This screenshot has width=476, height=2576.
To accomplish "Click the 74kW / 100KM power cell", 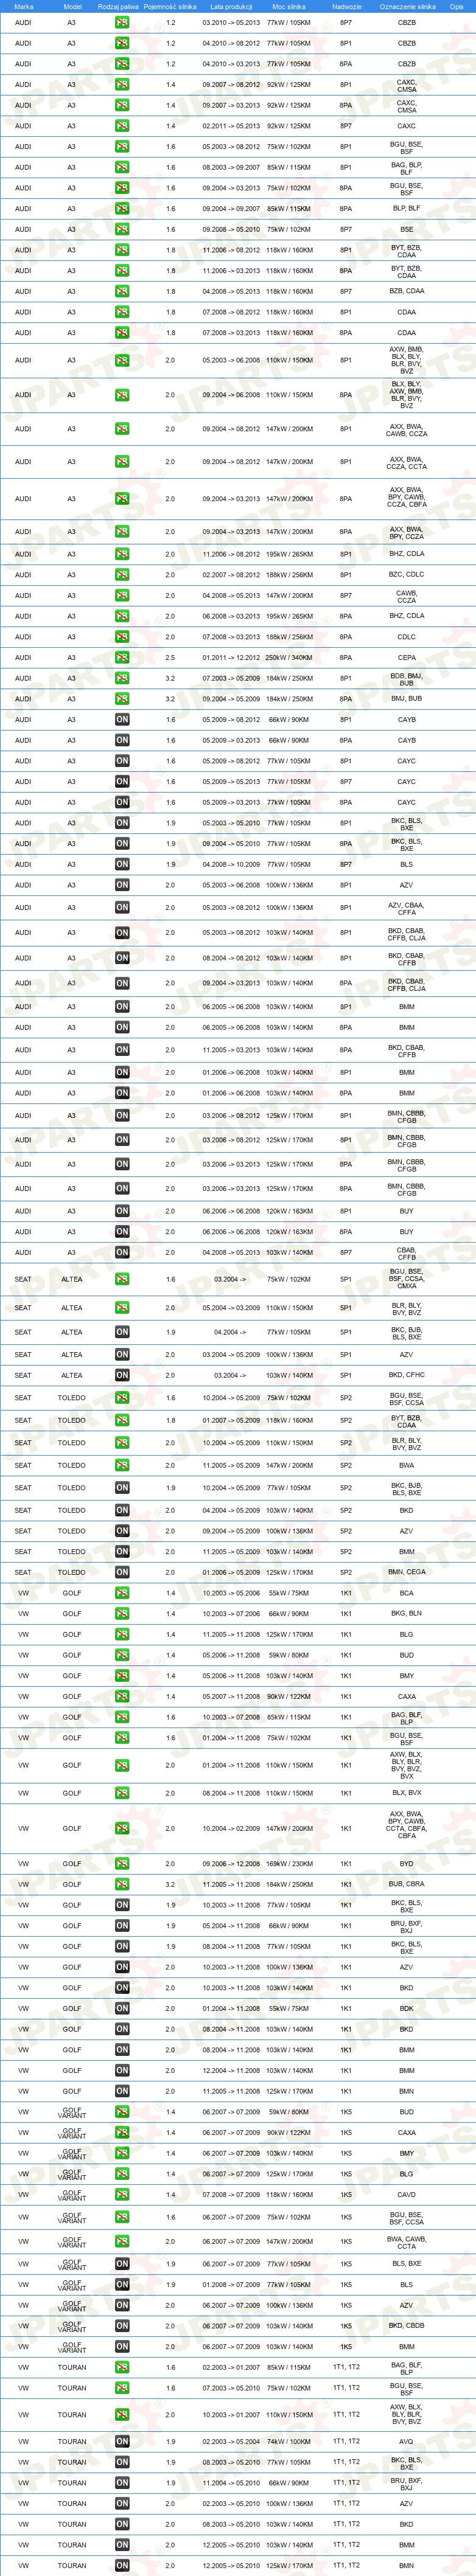I will [289, 2441].
